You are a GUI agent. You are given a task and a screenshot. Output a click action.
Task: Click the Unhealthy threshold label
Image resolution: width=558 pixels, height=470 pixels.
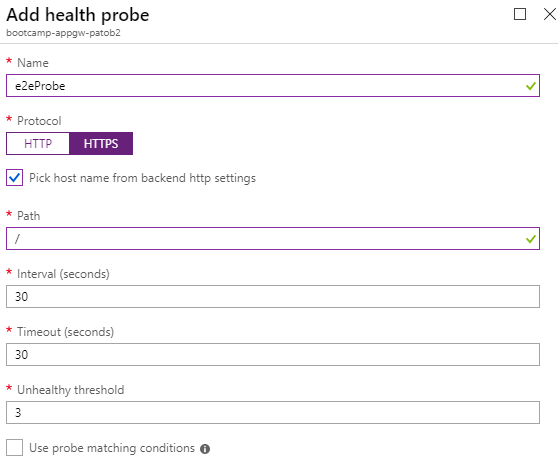(x=70, y=390)
